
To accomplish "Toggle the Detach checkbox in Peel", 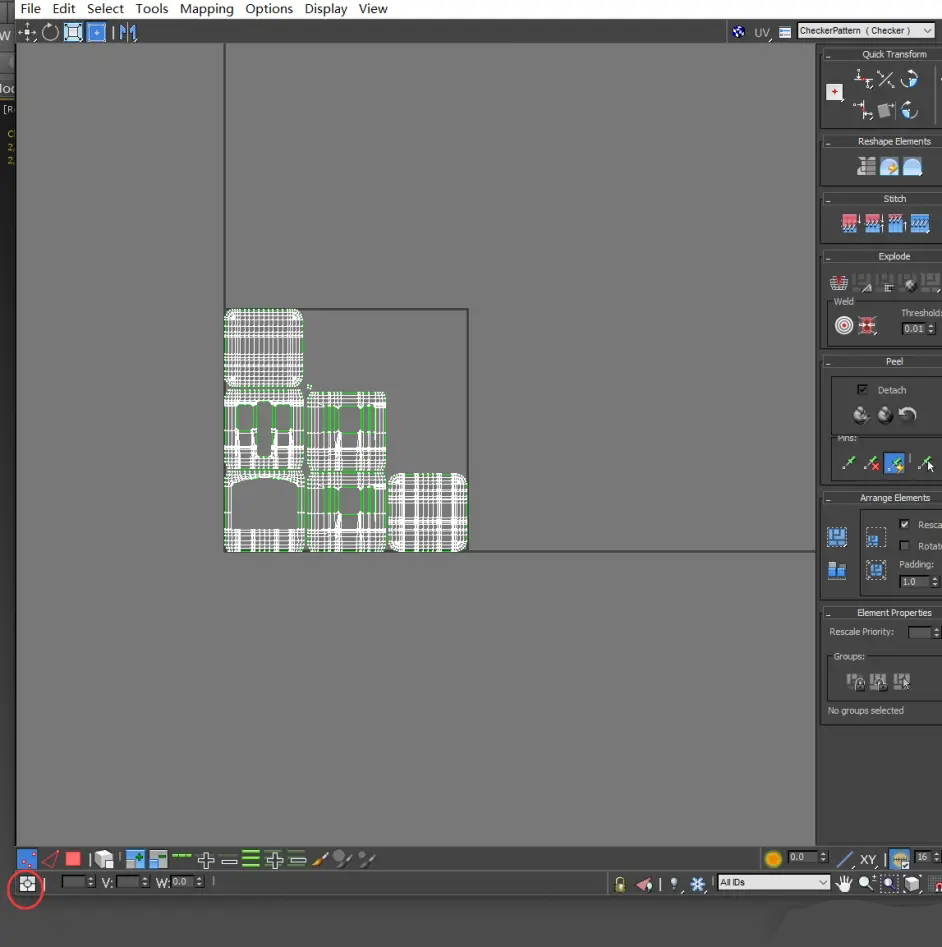I will click(862, 390).
